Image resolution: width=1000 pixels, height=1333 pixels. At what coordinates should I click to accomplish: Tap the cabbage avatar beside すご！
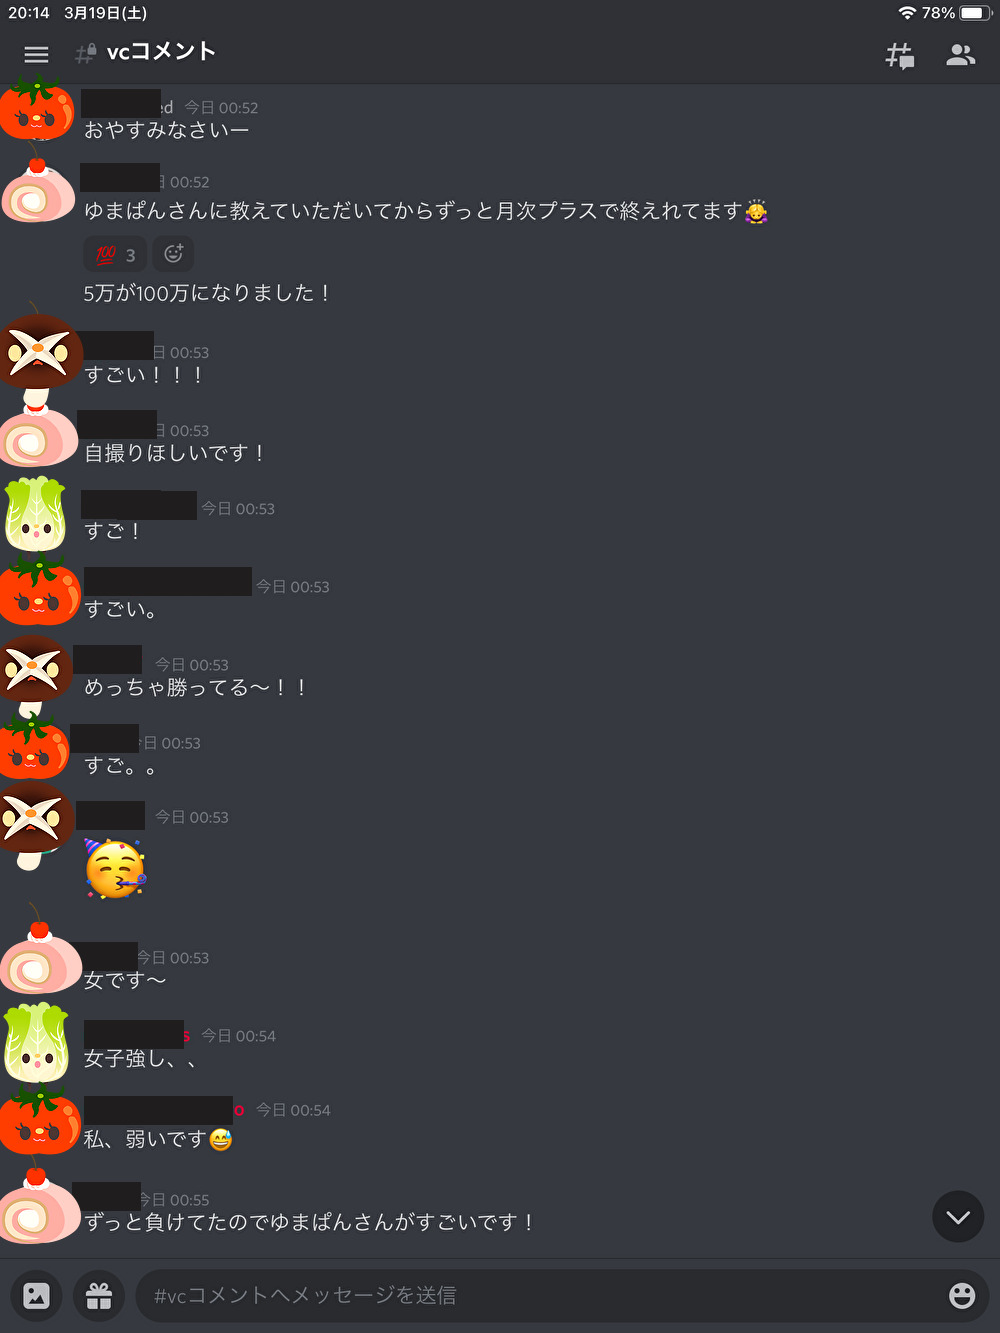click(36, 514)
